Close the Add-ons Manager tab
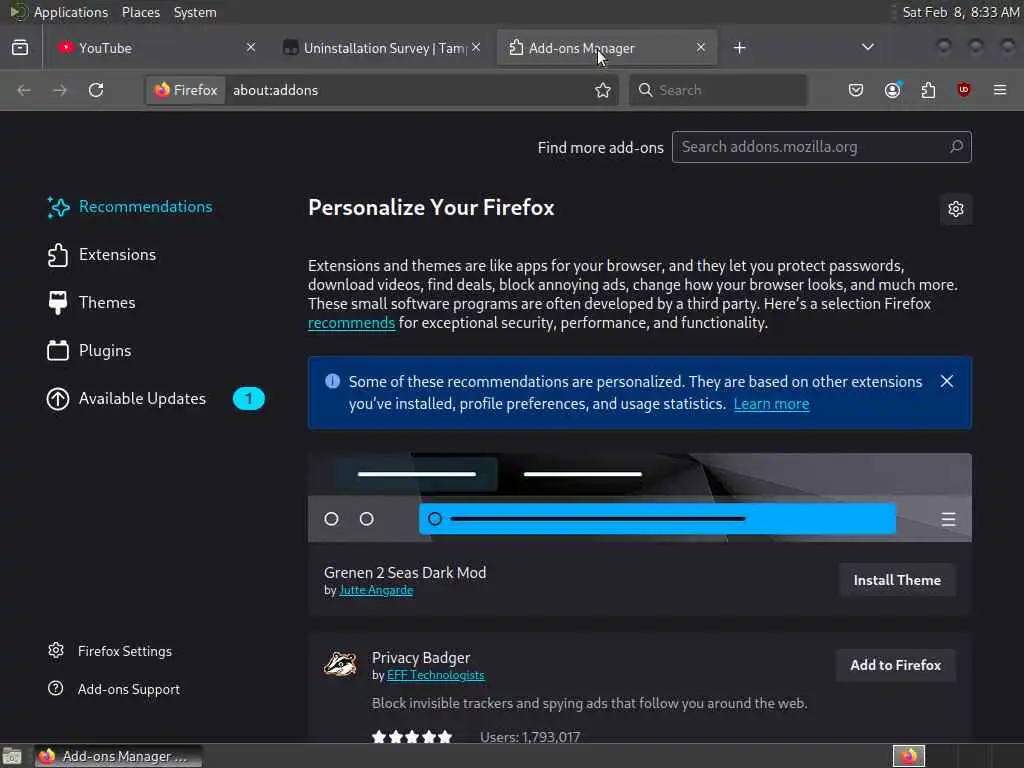The width and height of the screenshot is (1024, 768). [x=701, y=48]
